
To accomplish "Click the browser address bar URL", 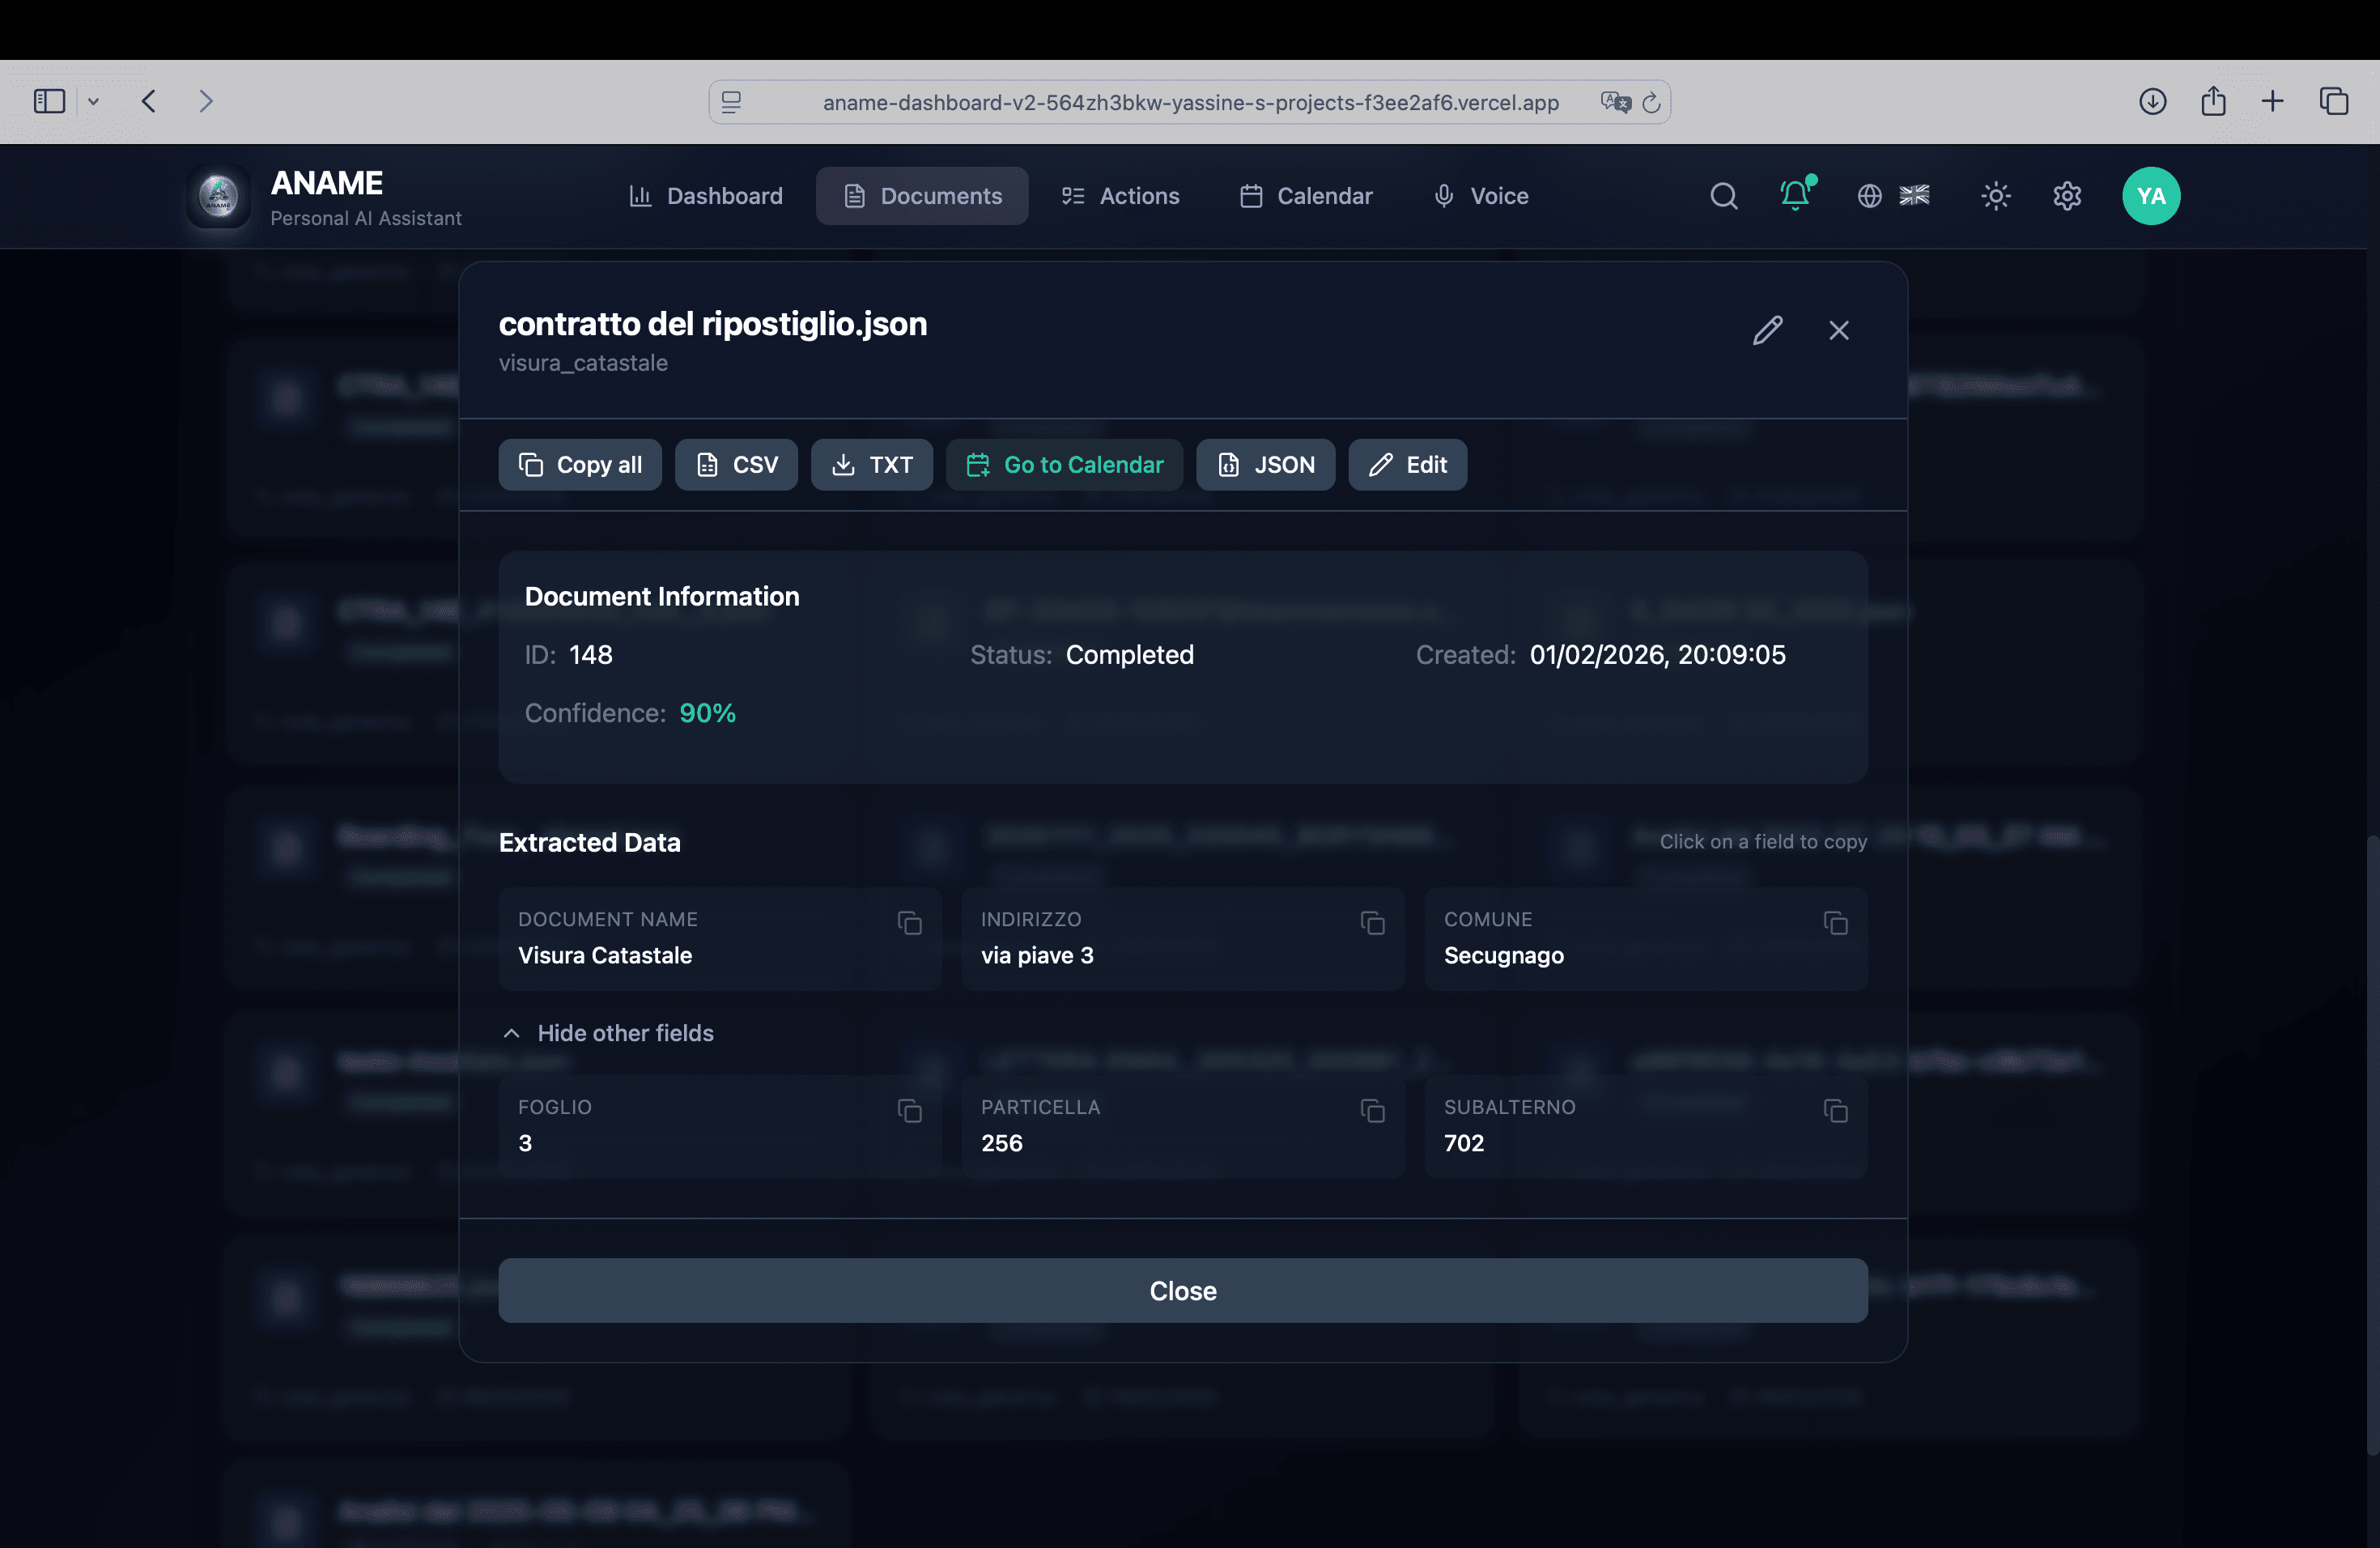I will [1190, 102].
